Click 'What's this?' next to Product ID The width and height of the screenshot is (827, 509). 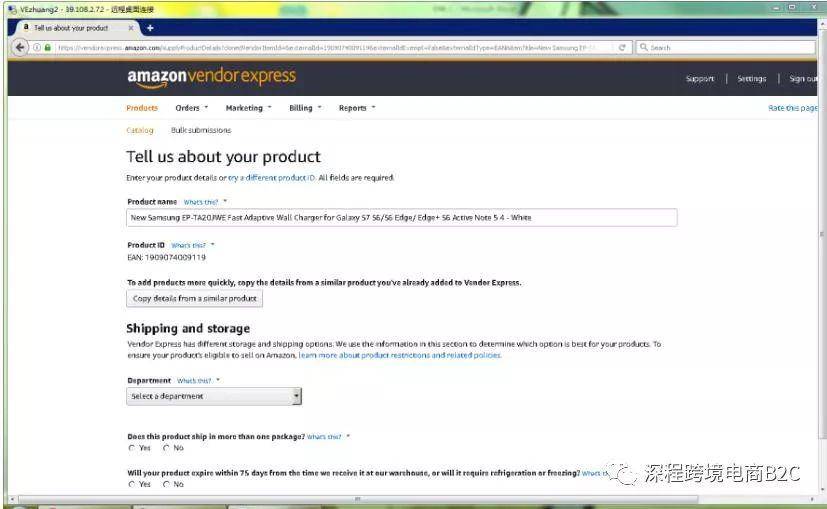click(188, 245)
